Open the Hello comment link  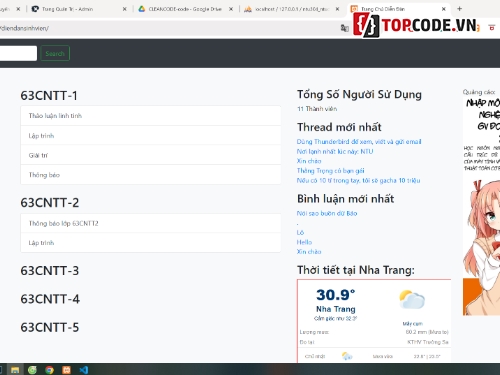click(304, 242)
